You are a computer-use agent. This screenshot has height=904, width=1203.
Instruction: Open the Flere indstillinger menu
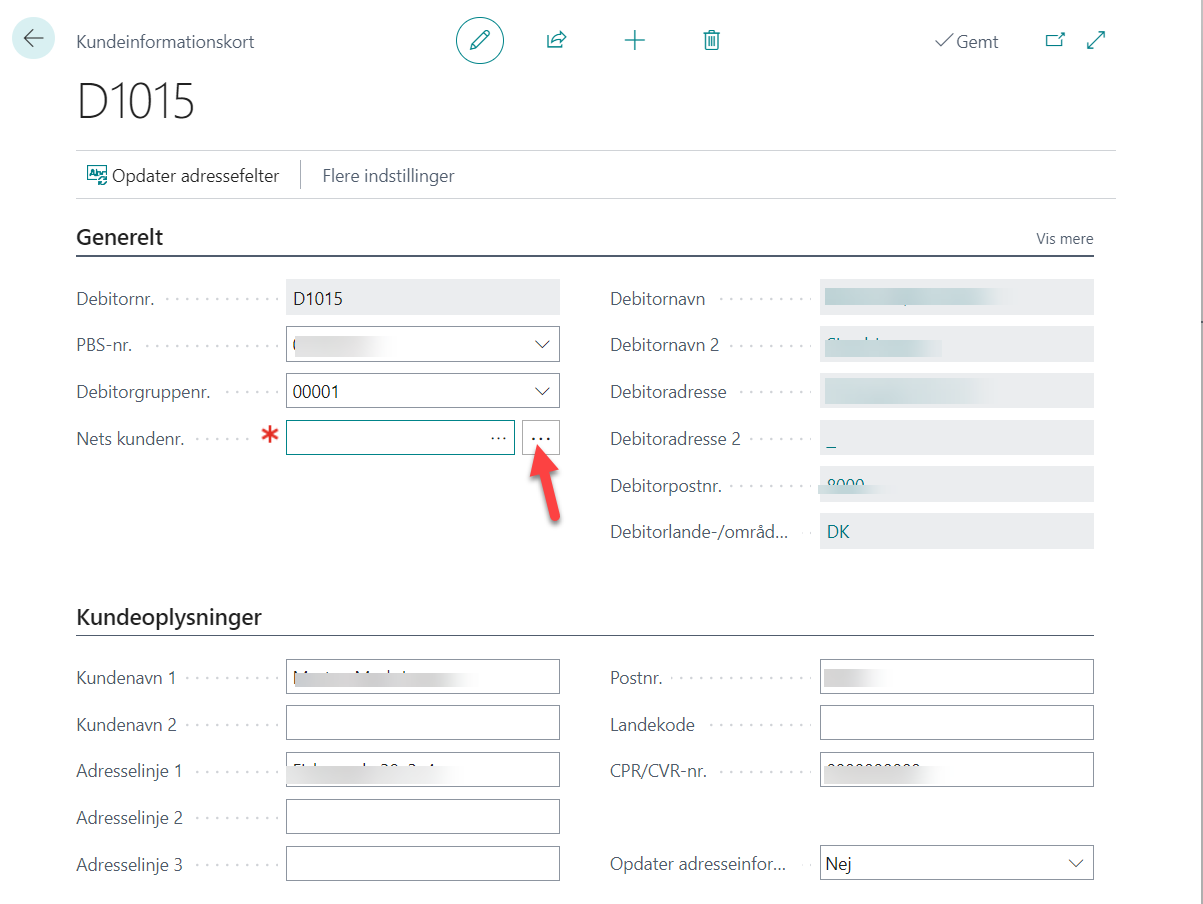tap(388, 176)
